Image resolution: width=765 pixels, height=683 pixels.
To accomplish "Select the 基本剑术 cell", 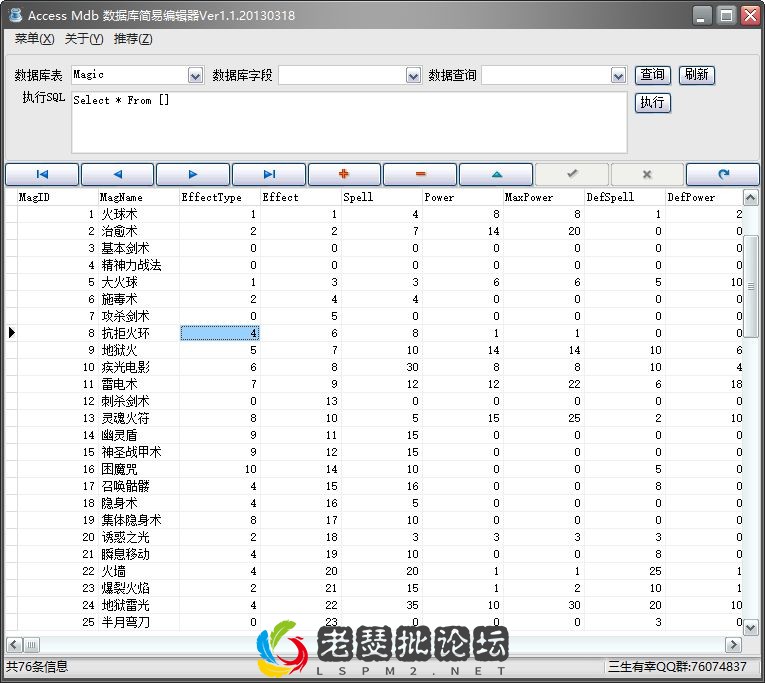I will (x=139, y=248).
